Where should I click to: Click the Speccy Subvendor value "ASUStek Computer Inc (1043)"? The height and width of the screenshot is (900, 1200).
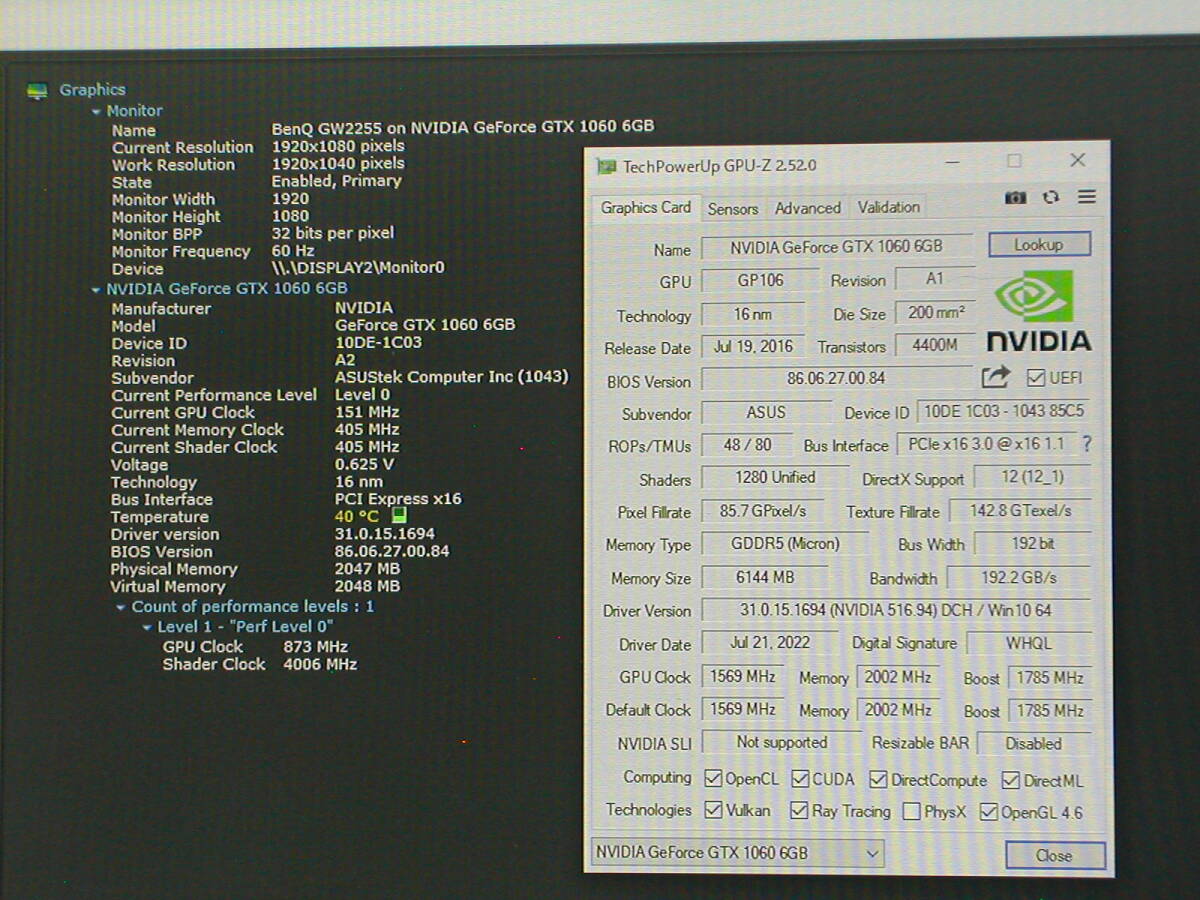tap(451, 377)
